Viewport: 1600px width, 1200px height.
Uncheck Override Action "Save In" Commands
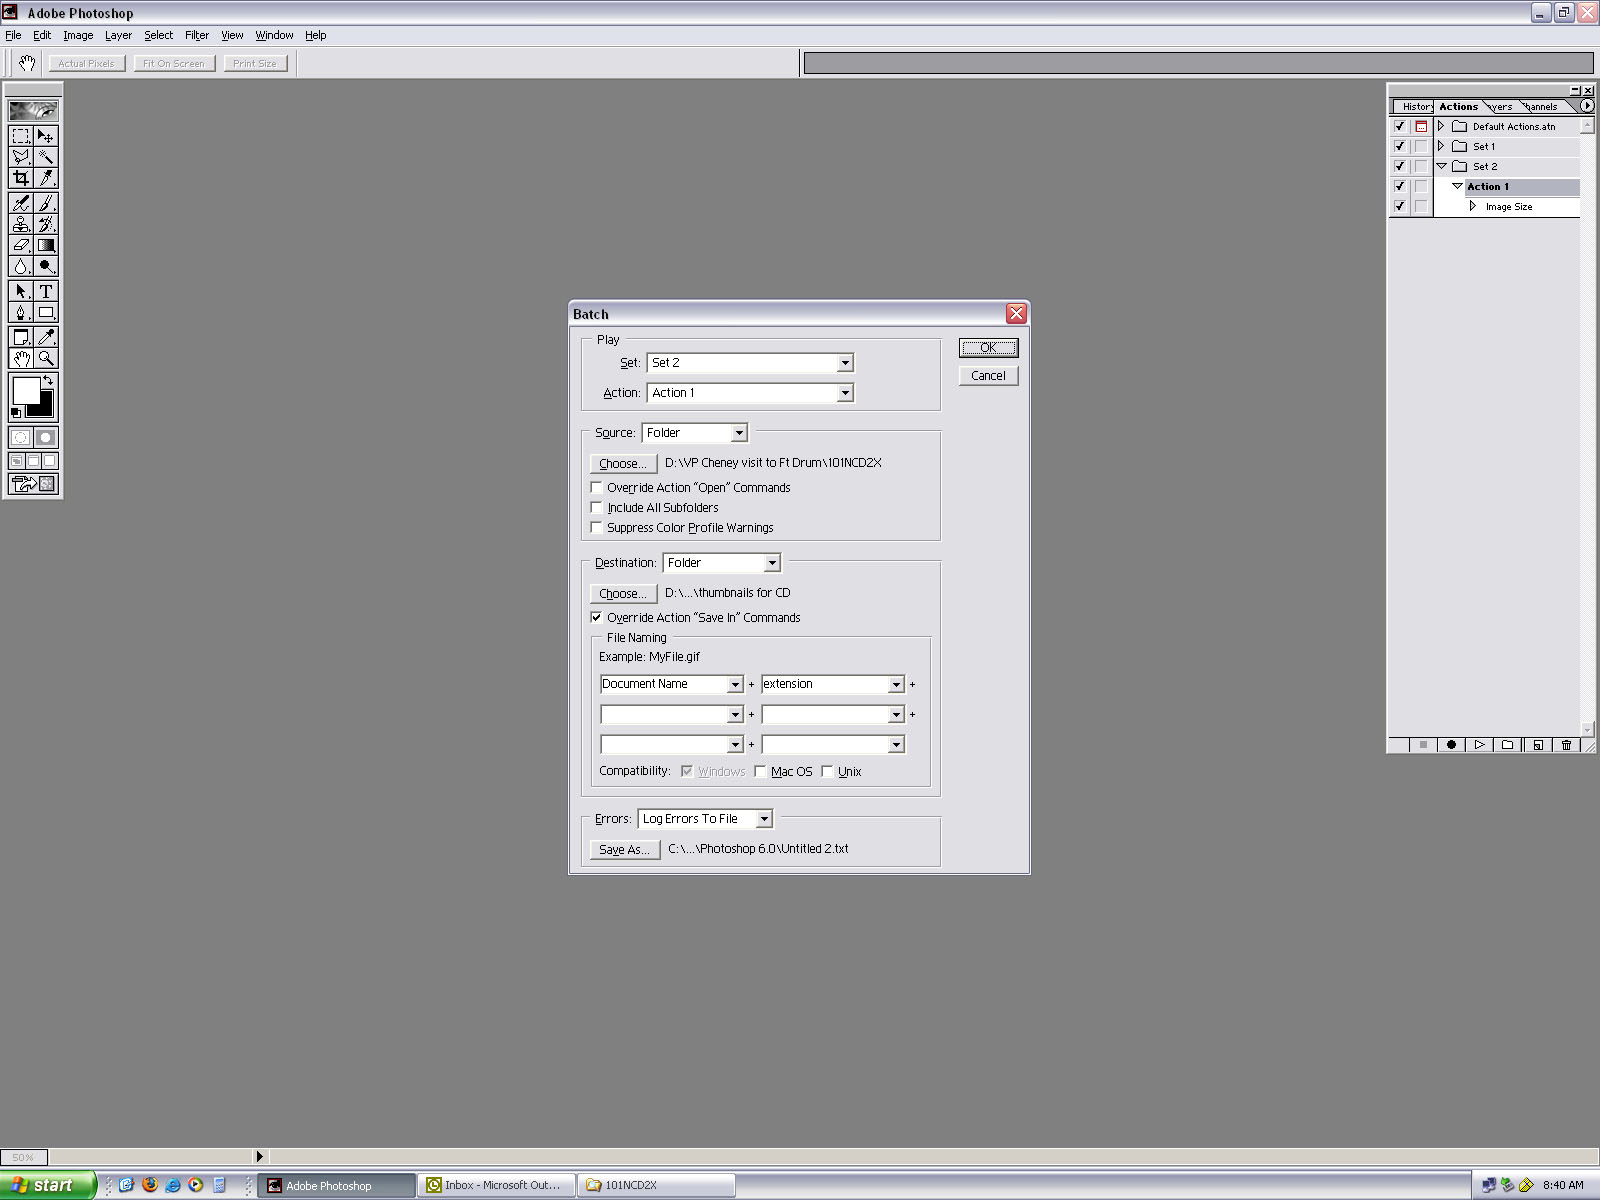[597, 618]
